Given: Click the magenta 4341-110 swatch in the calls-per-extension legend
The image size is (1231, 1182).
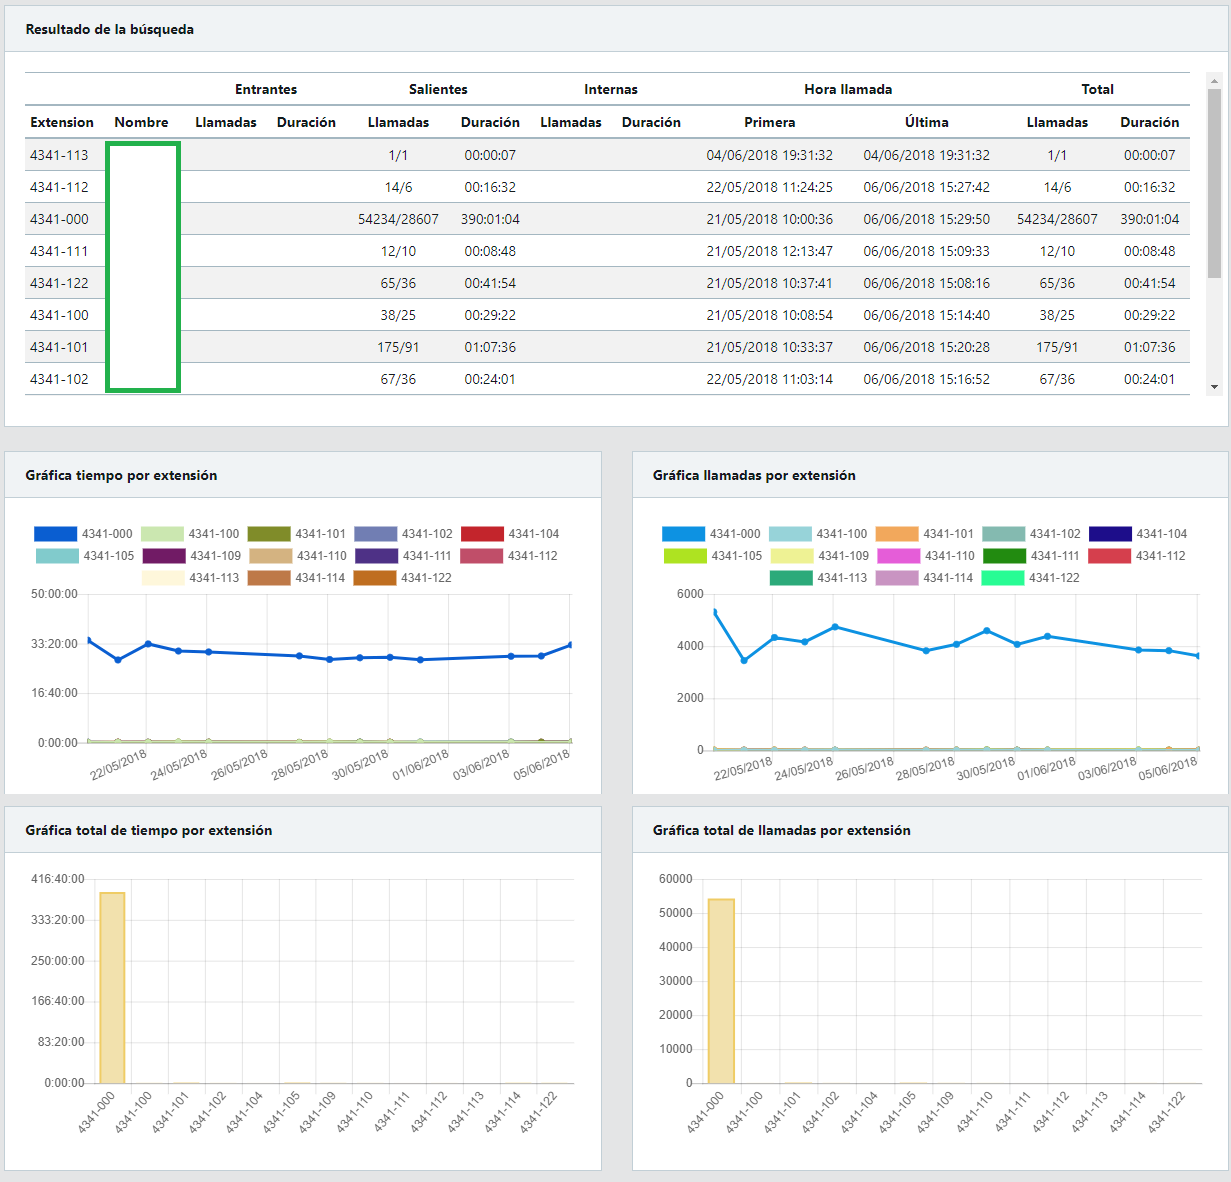Looking at the screenshot, I should coord(898,556).
